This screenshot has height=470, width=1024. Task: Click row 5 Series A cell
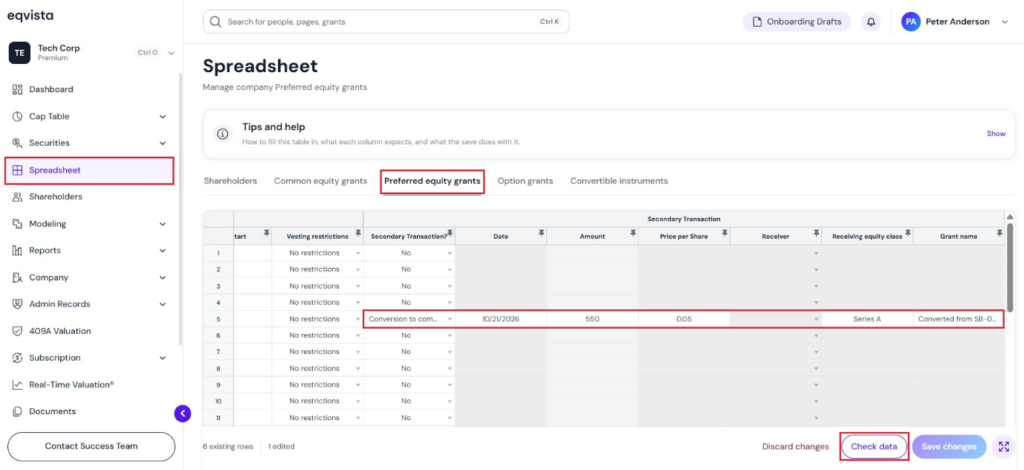point(867,319)
